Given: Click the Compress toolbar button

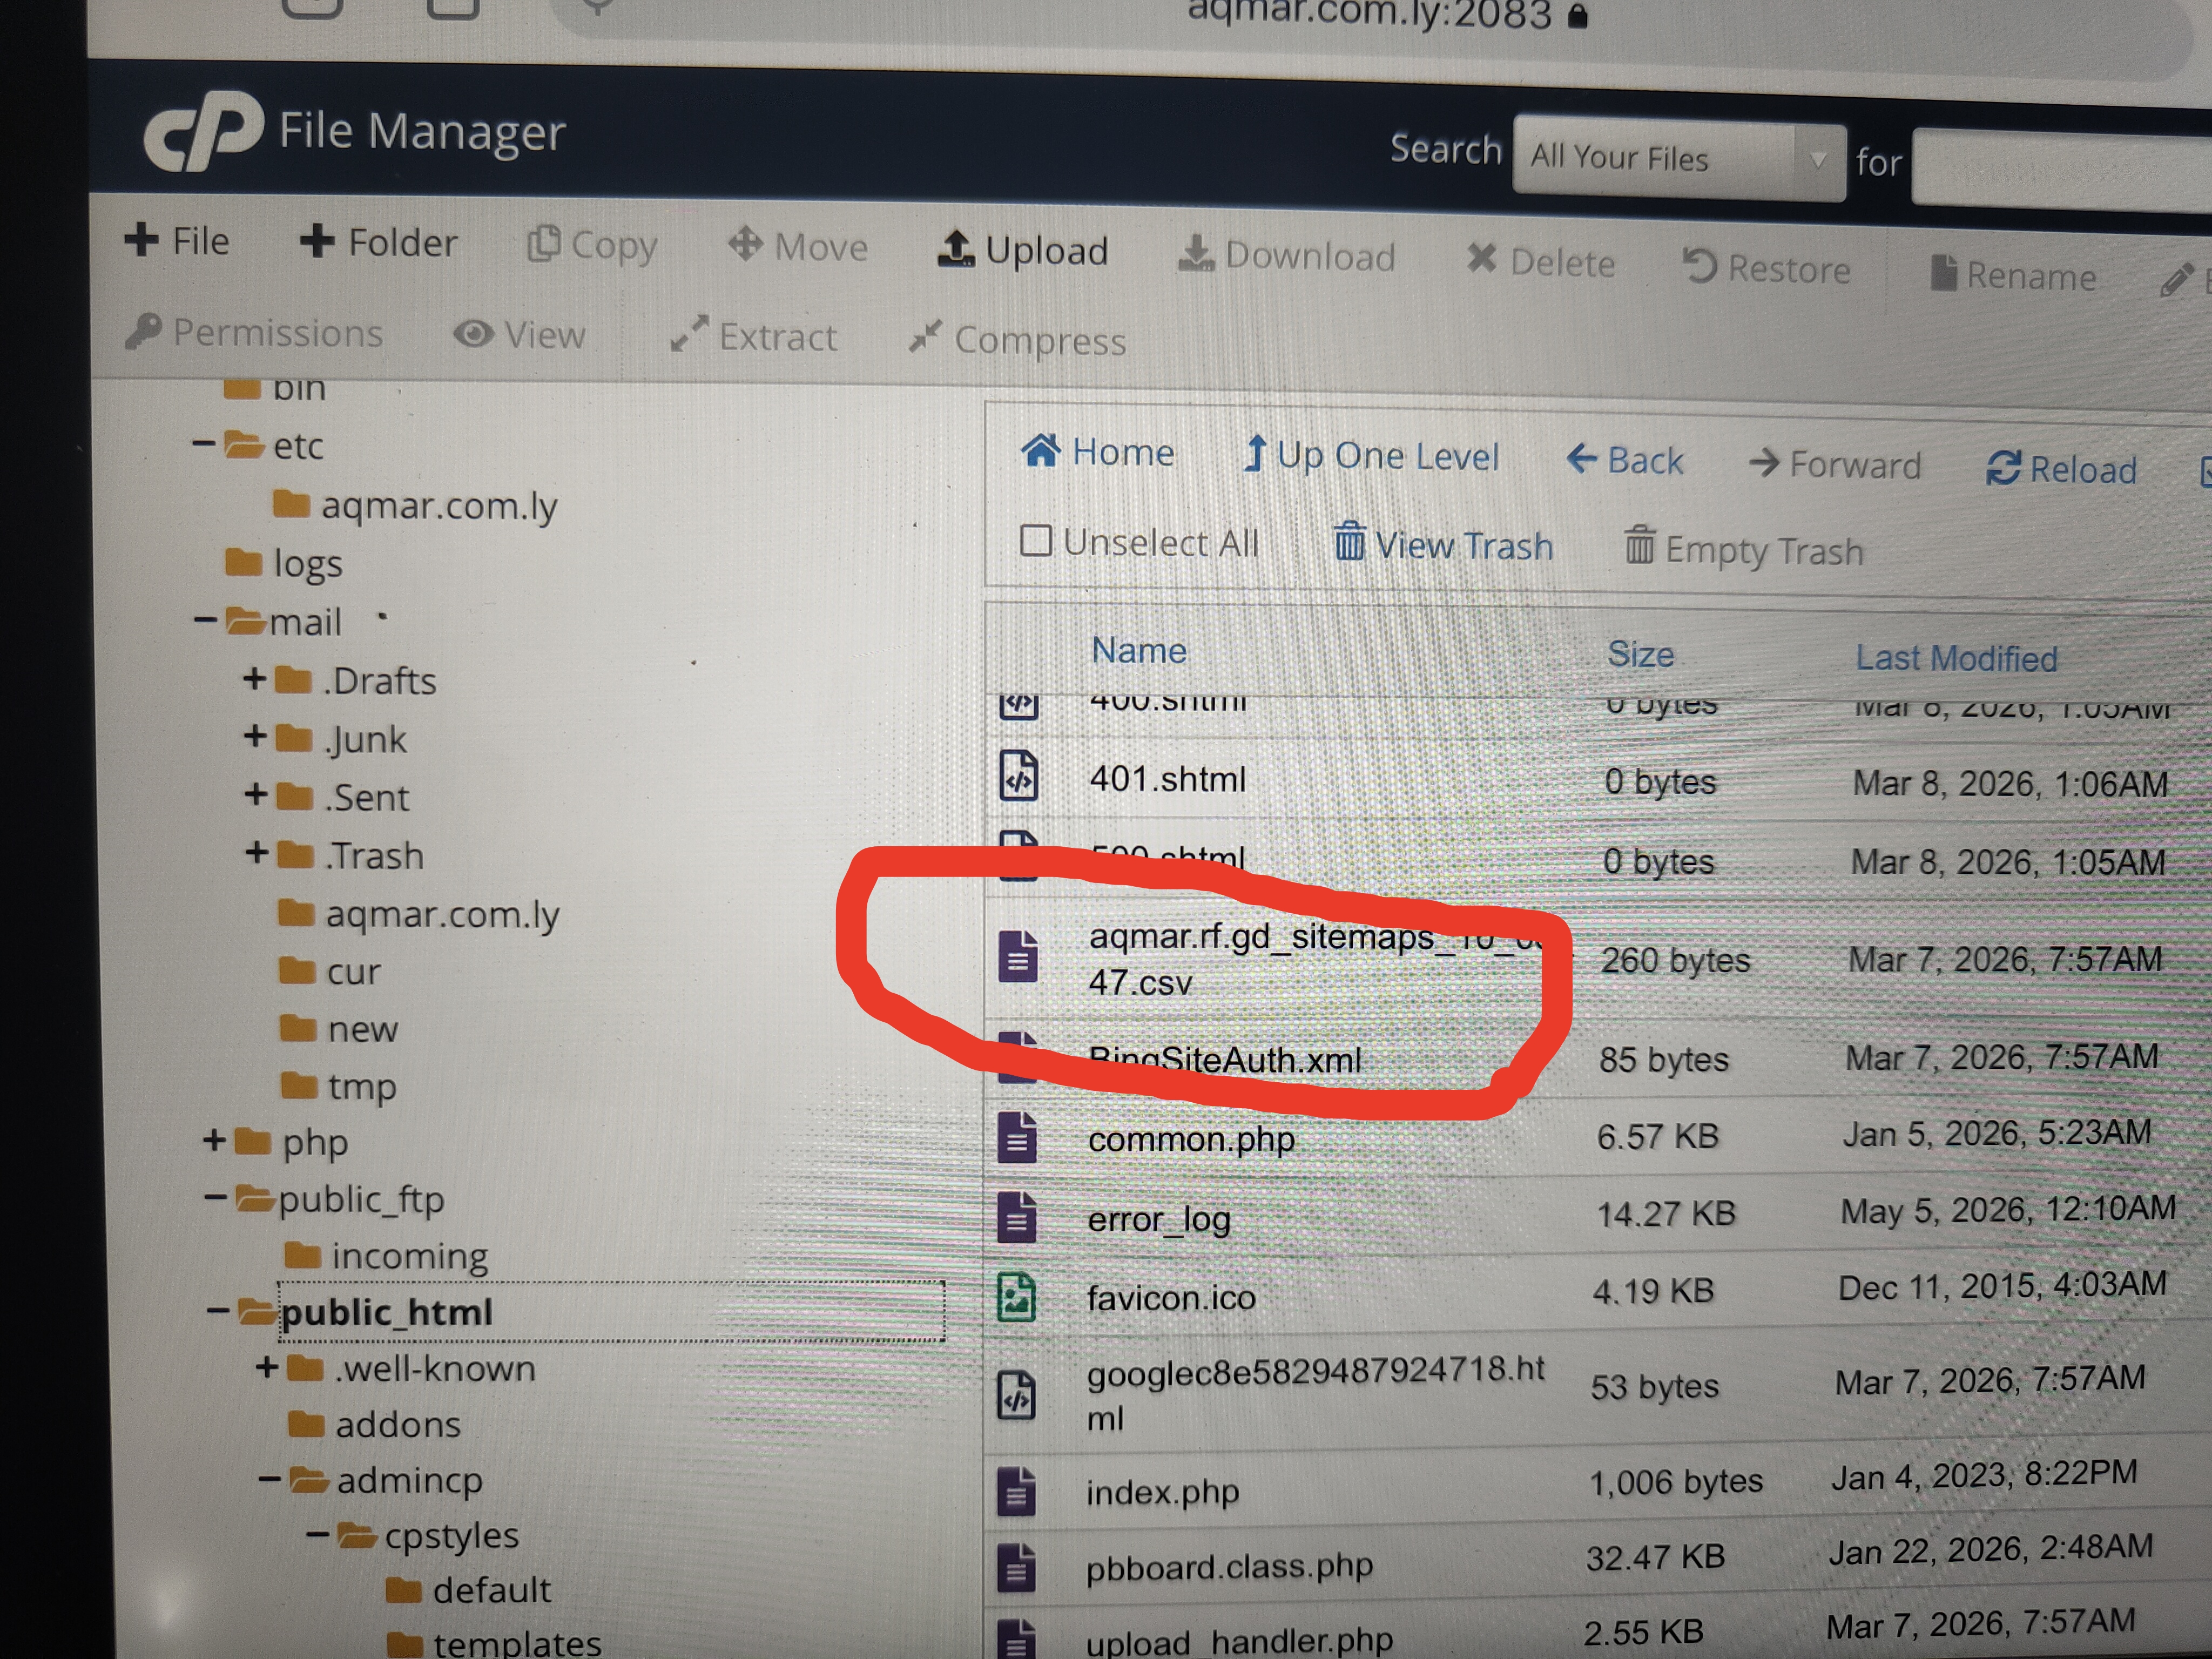Looking at the screenshot, I should point(1018,340).
